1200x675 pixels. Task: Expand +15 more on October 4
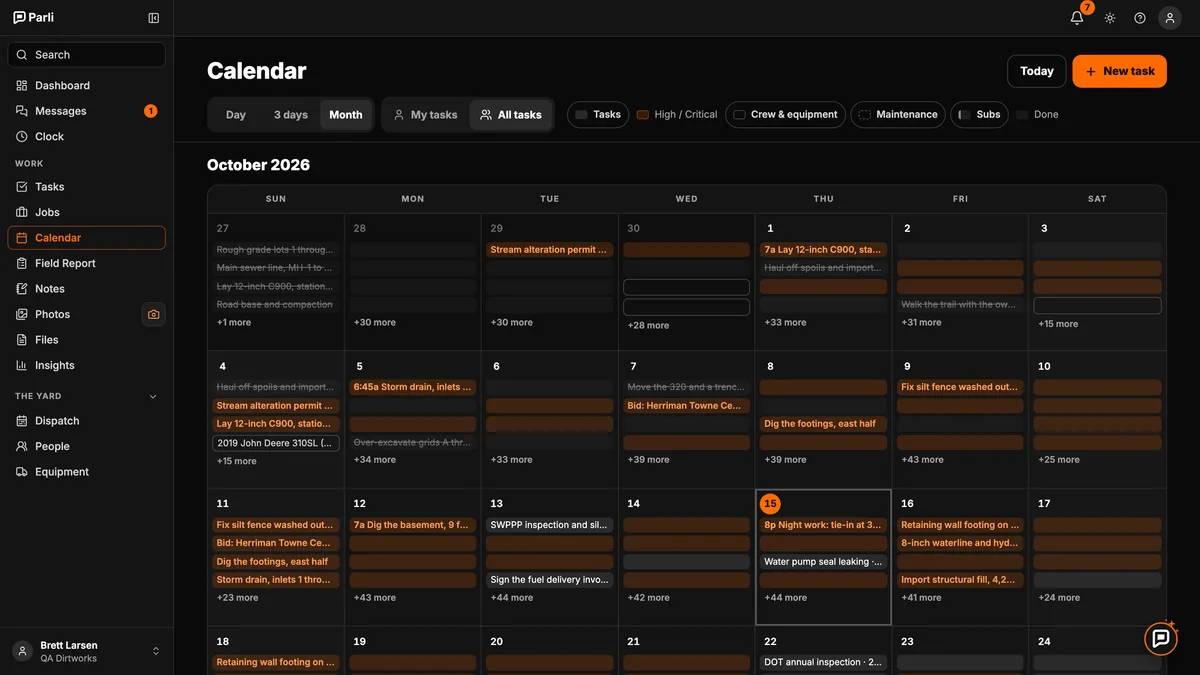point(237,461)
